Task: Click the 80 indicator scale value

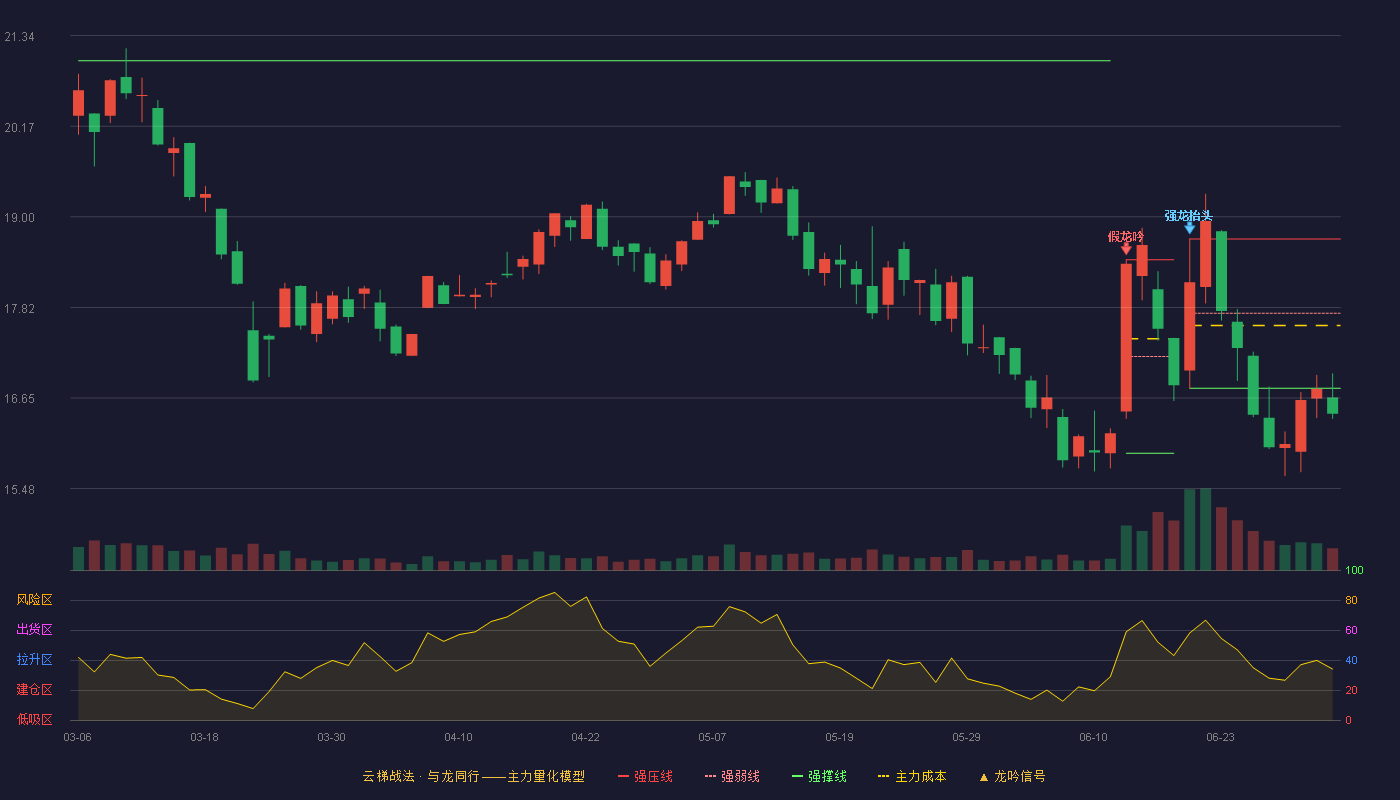Action: 1351,600
